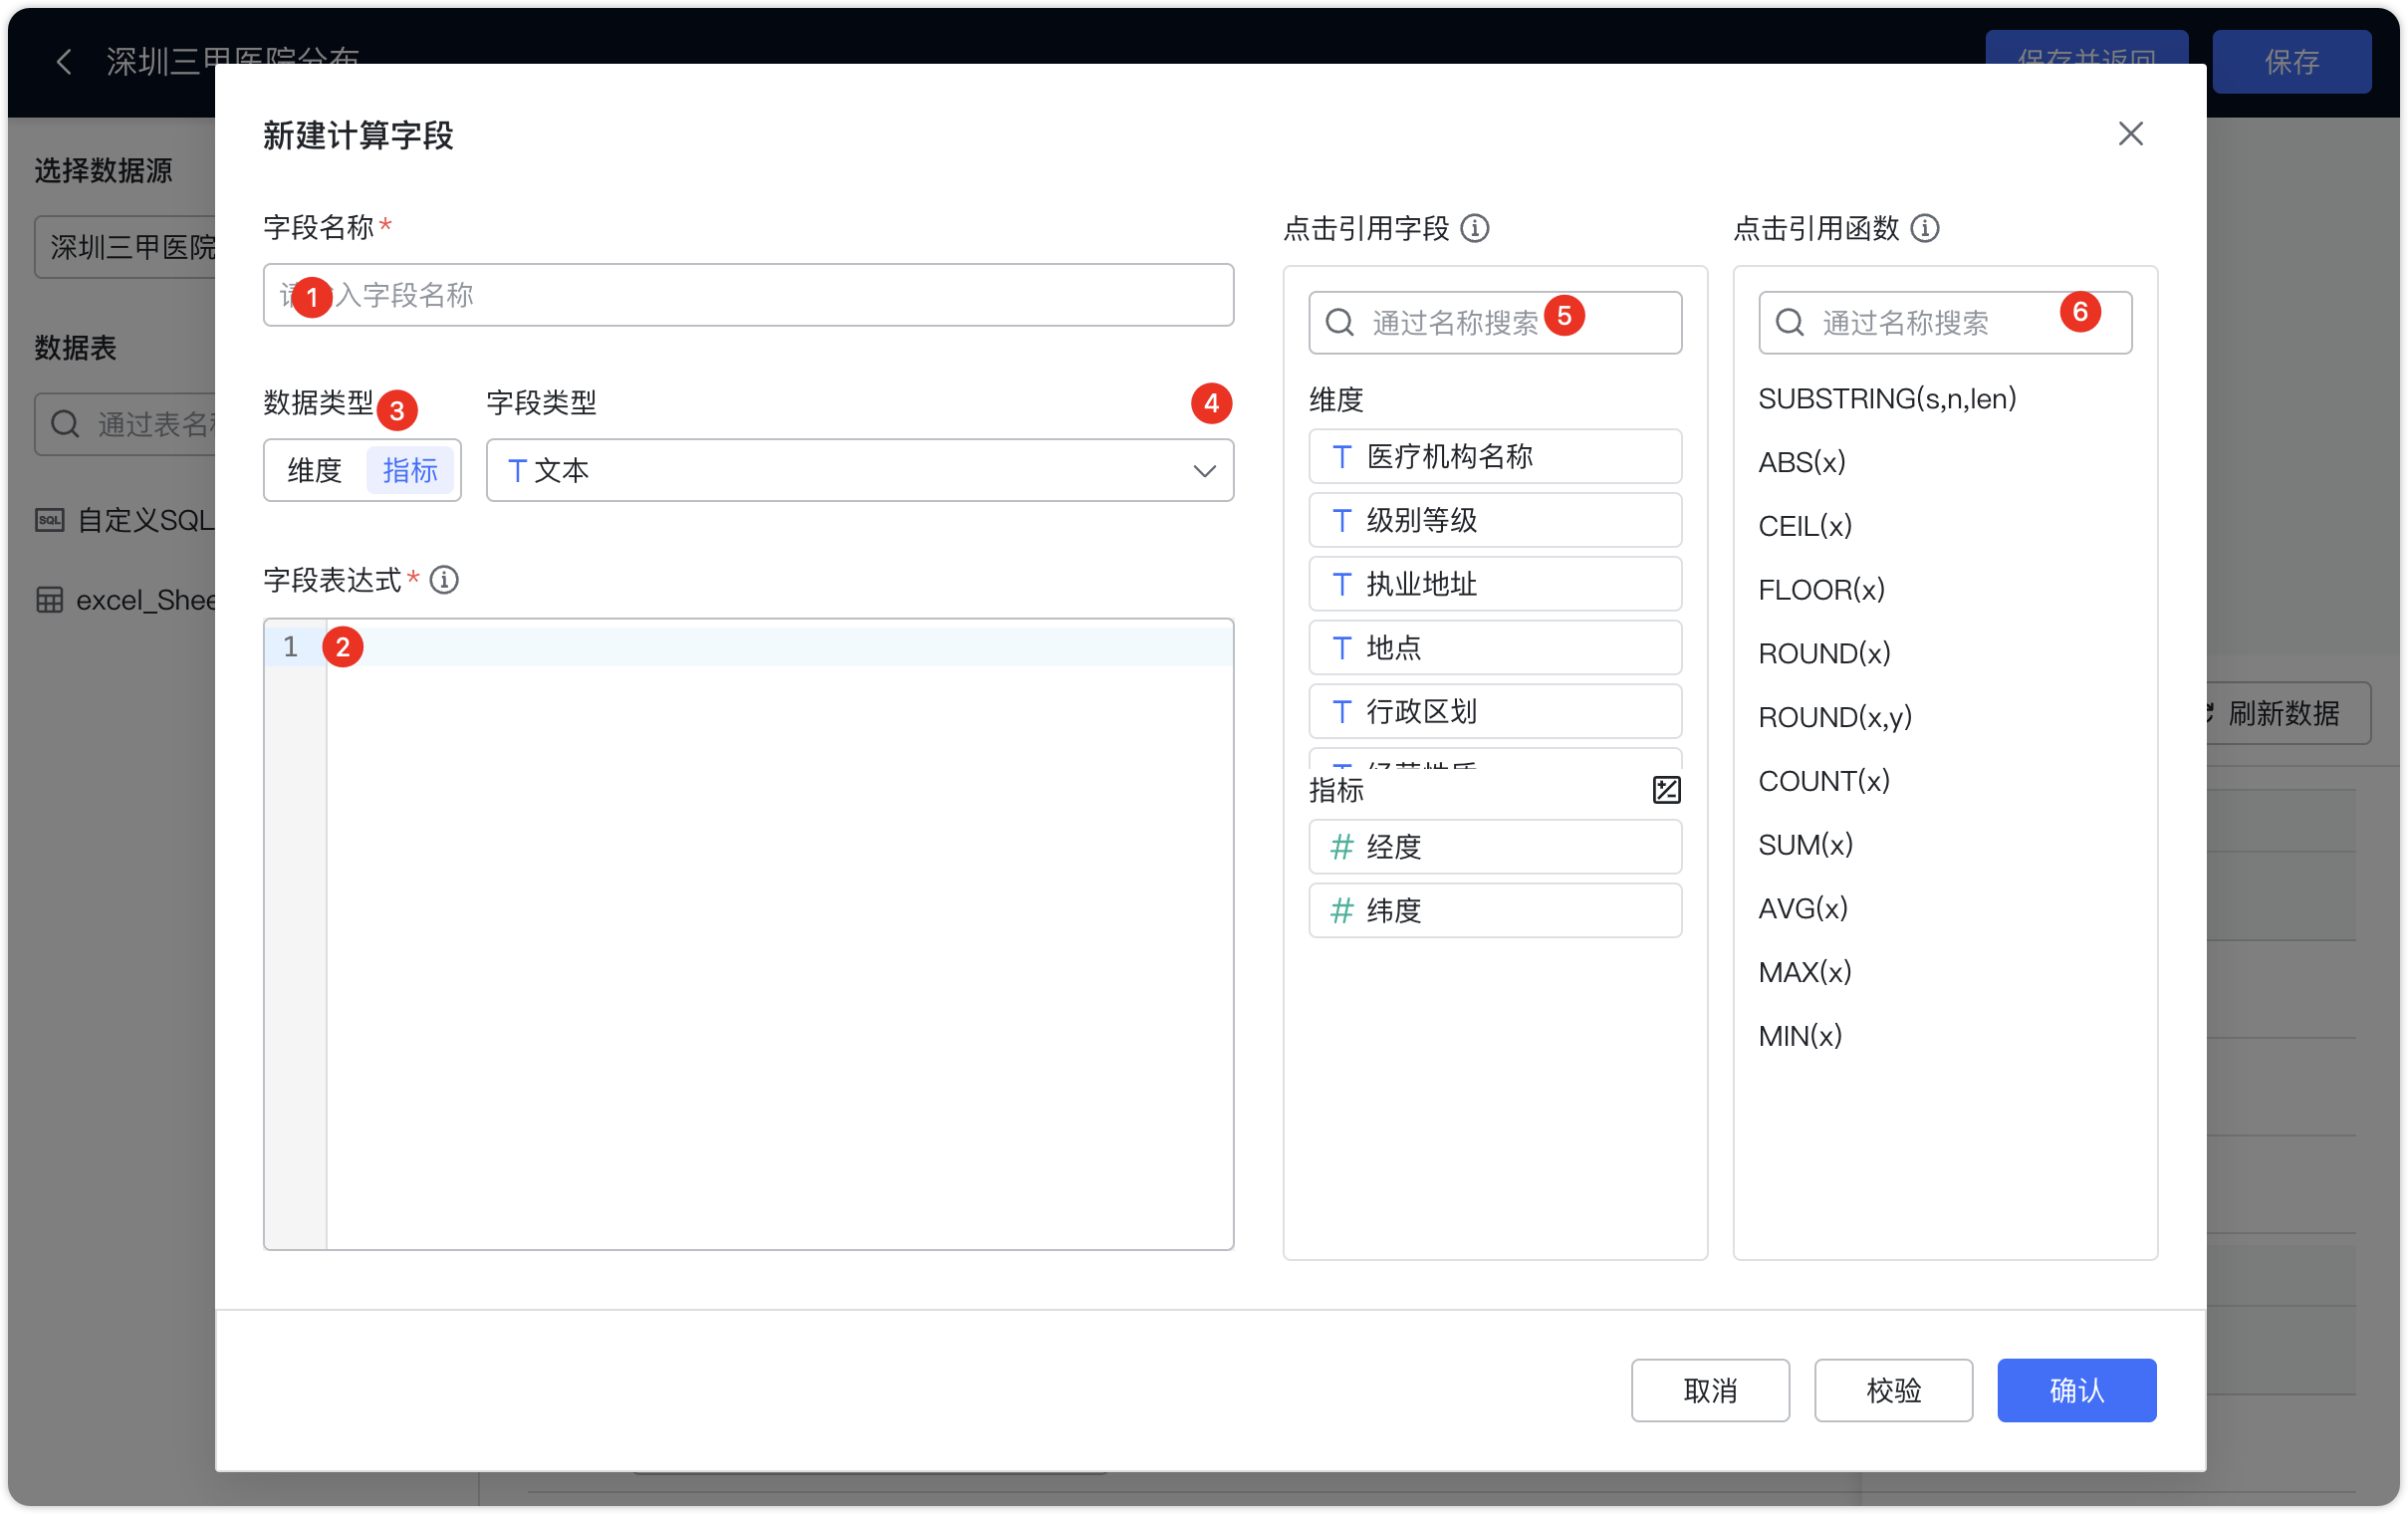Click the table icon beside excel_Sheet
Image resolution: width=2408 pixels, height=1514 pixels.
pyautogui.click(x=50, y=600)
